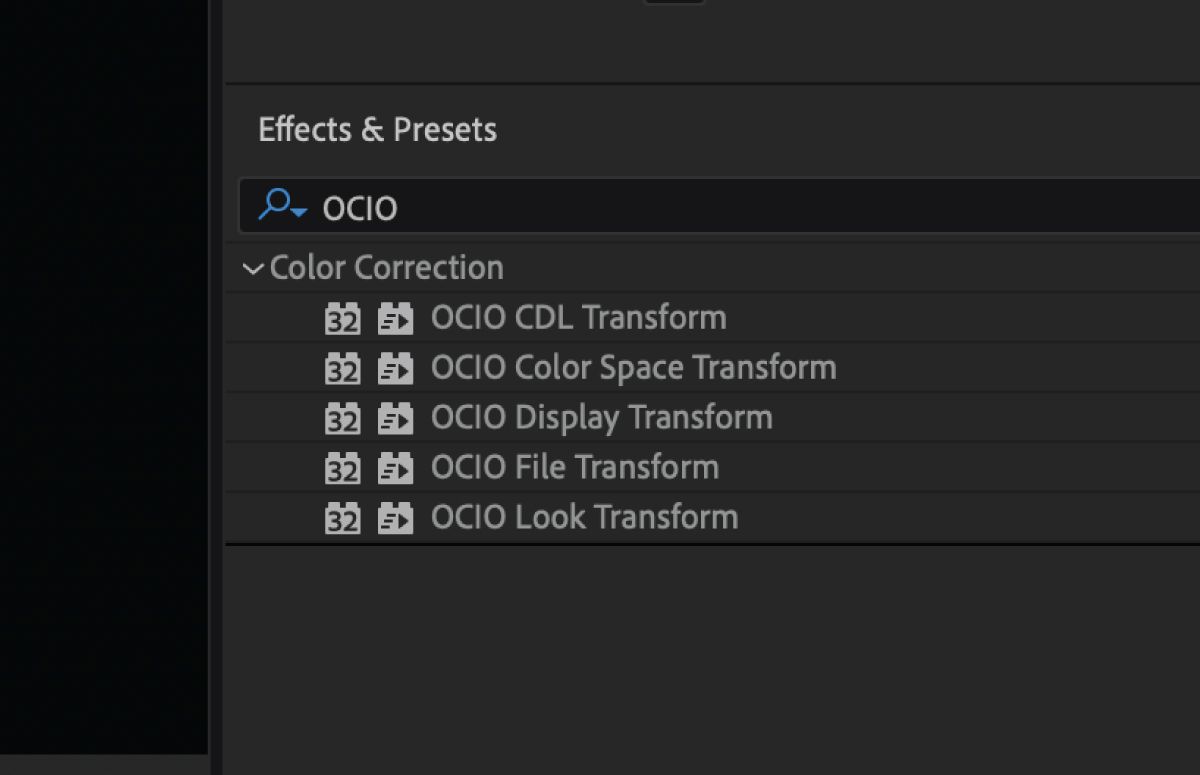Click the 32-bit icon next to OCIO File Transform
The width and height of the screenshot is (1200, 775).
coord(344,467)
